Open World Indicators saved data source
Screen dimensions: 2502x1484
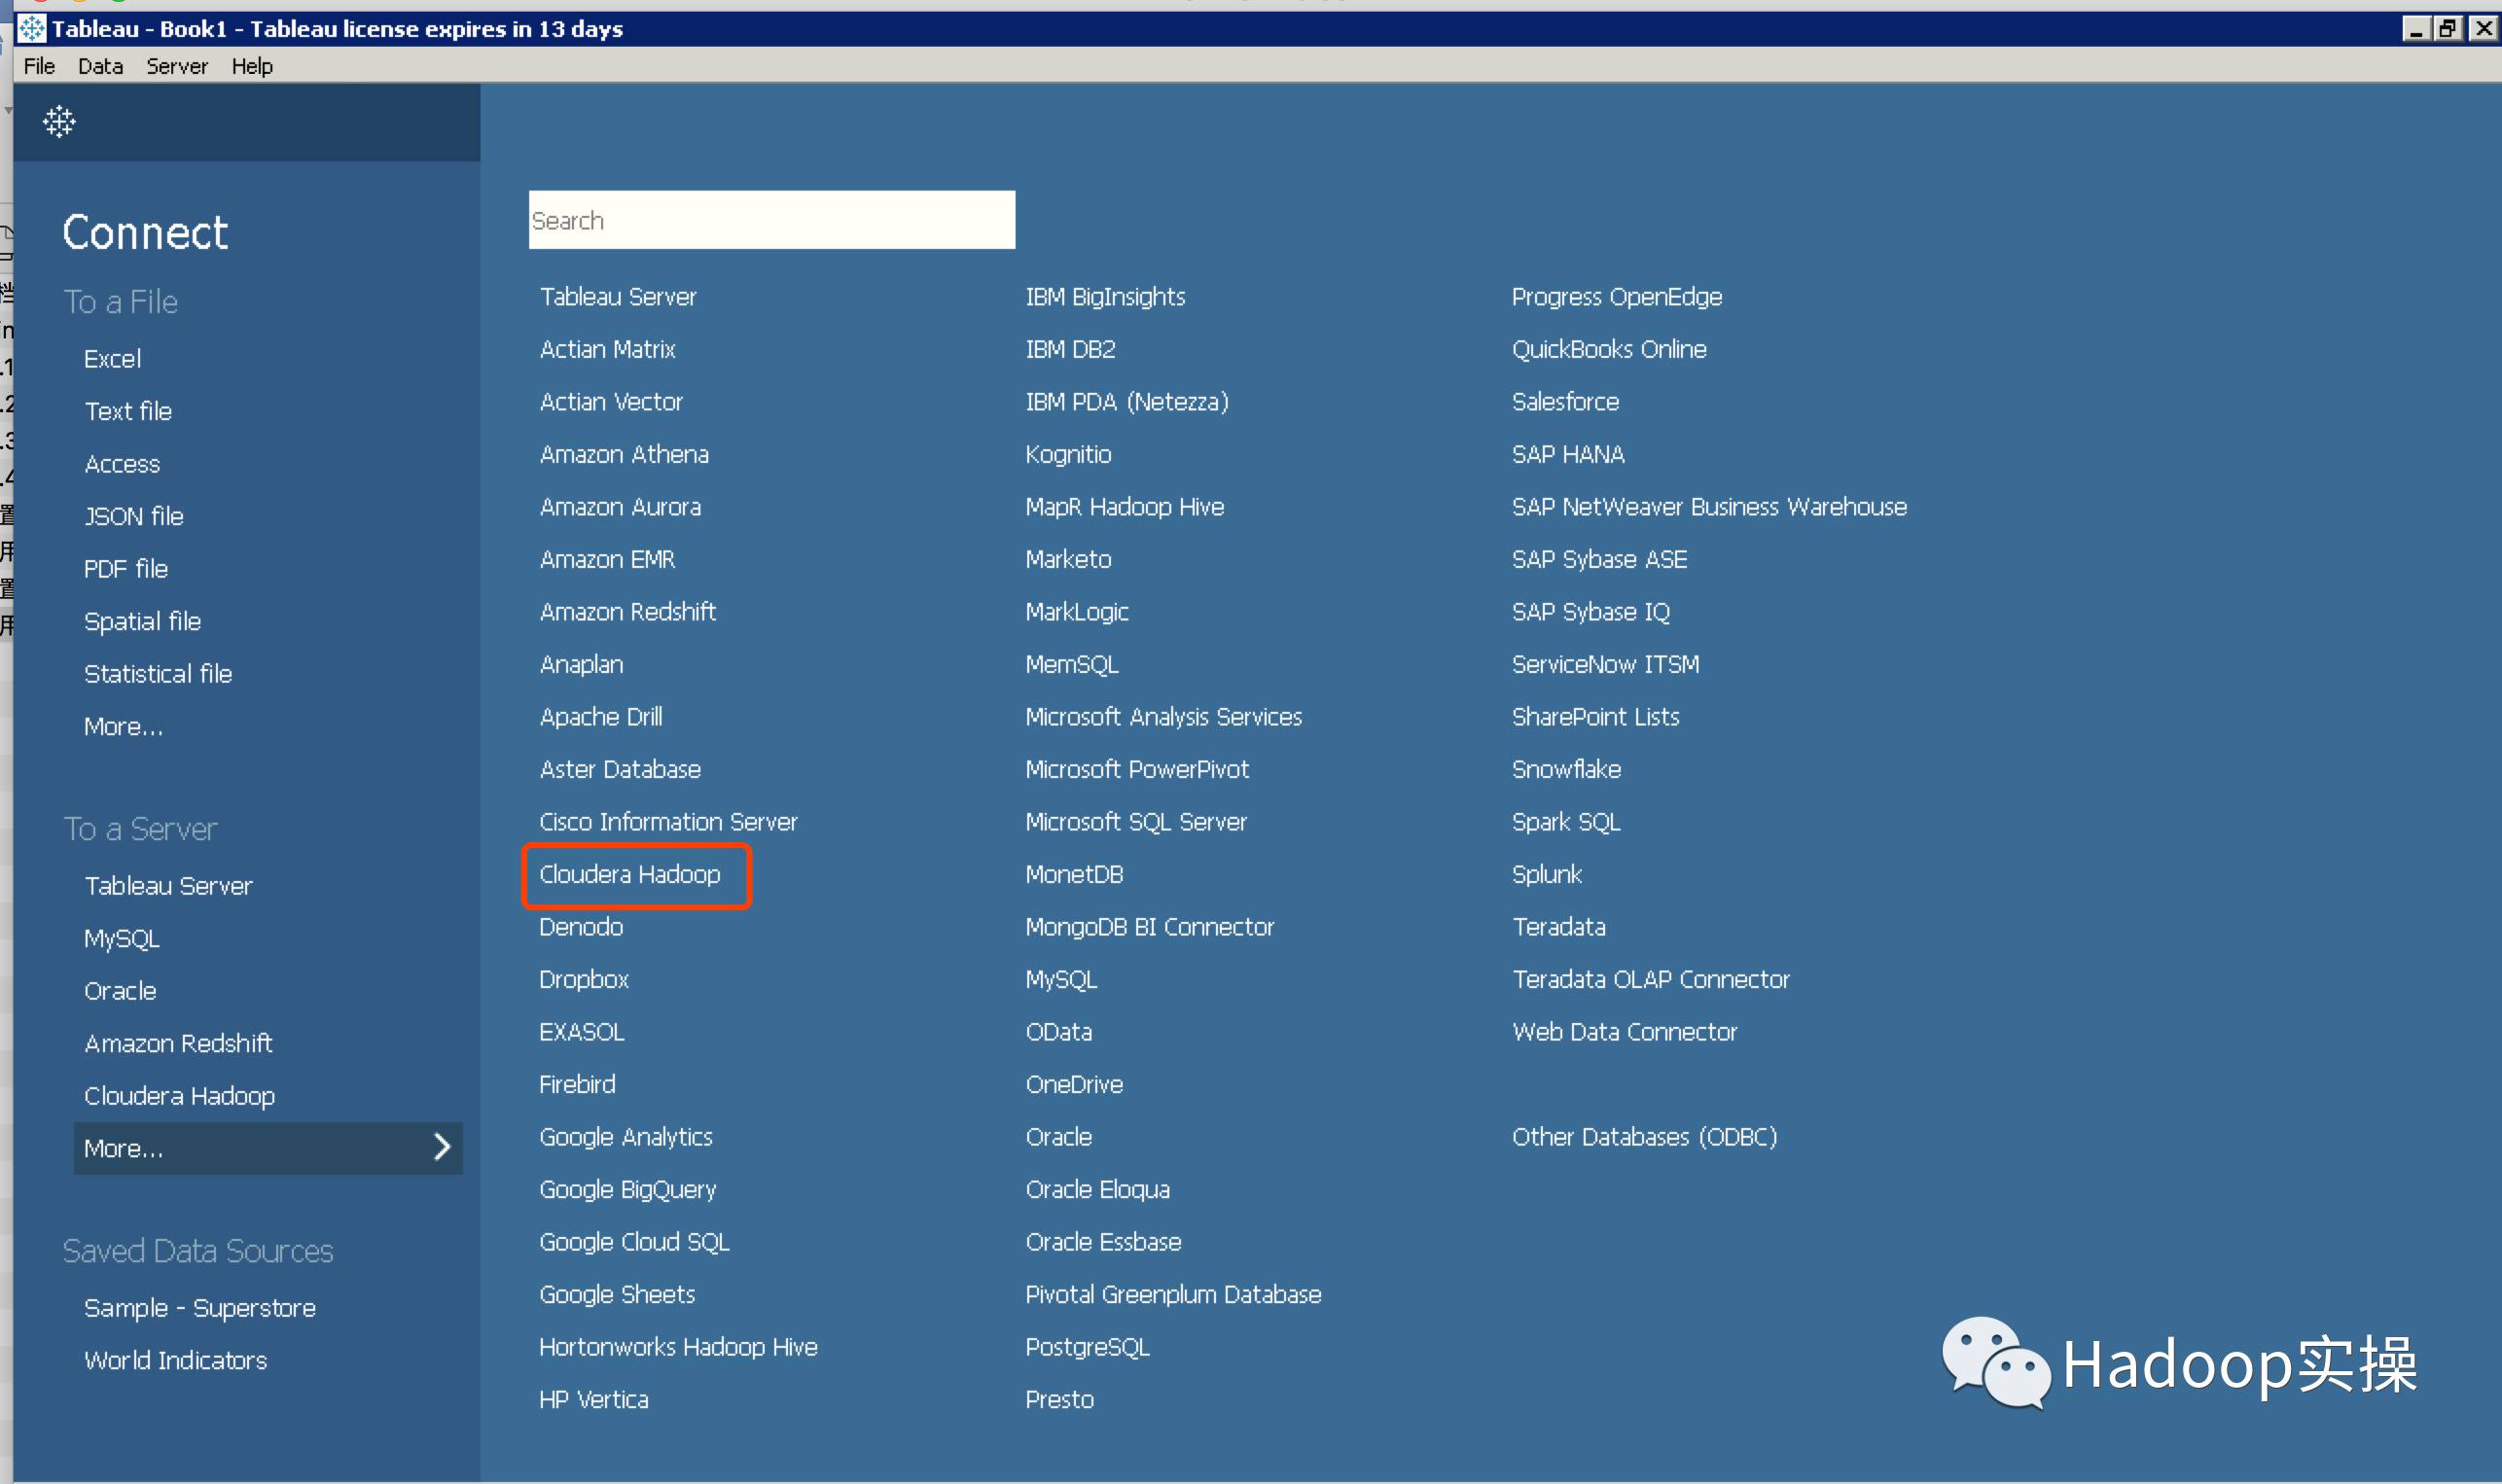click(x=175, y=1361)
